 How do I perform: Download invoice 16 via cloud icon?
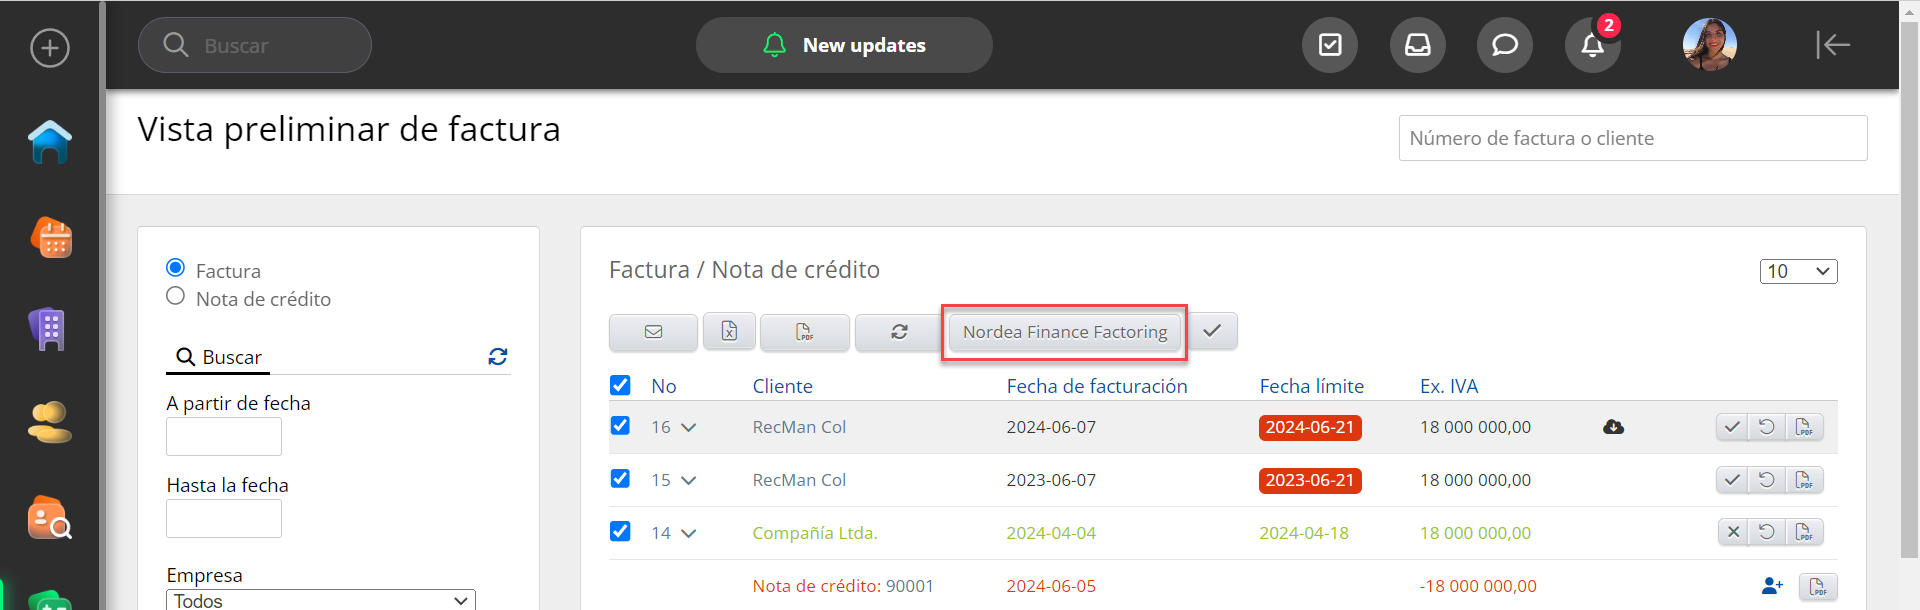pos(1613,427)
